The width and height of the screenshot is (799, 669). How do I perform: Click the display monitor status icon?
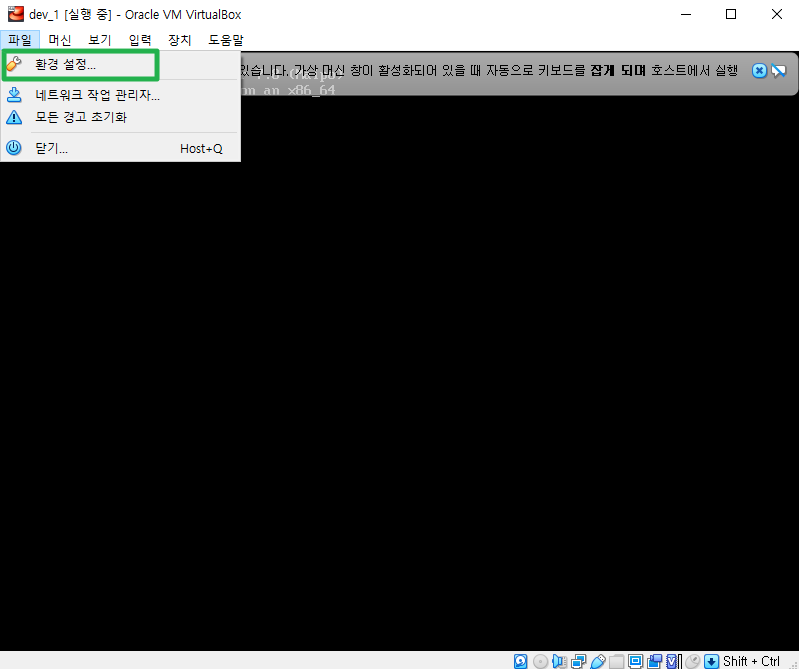pyautogui.click(x=635, y=661)
